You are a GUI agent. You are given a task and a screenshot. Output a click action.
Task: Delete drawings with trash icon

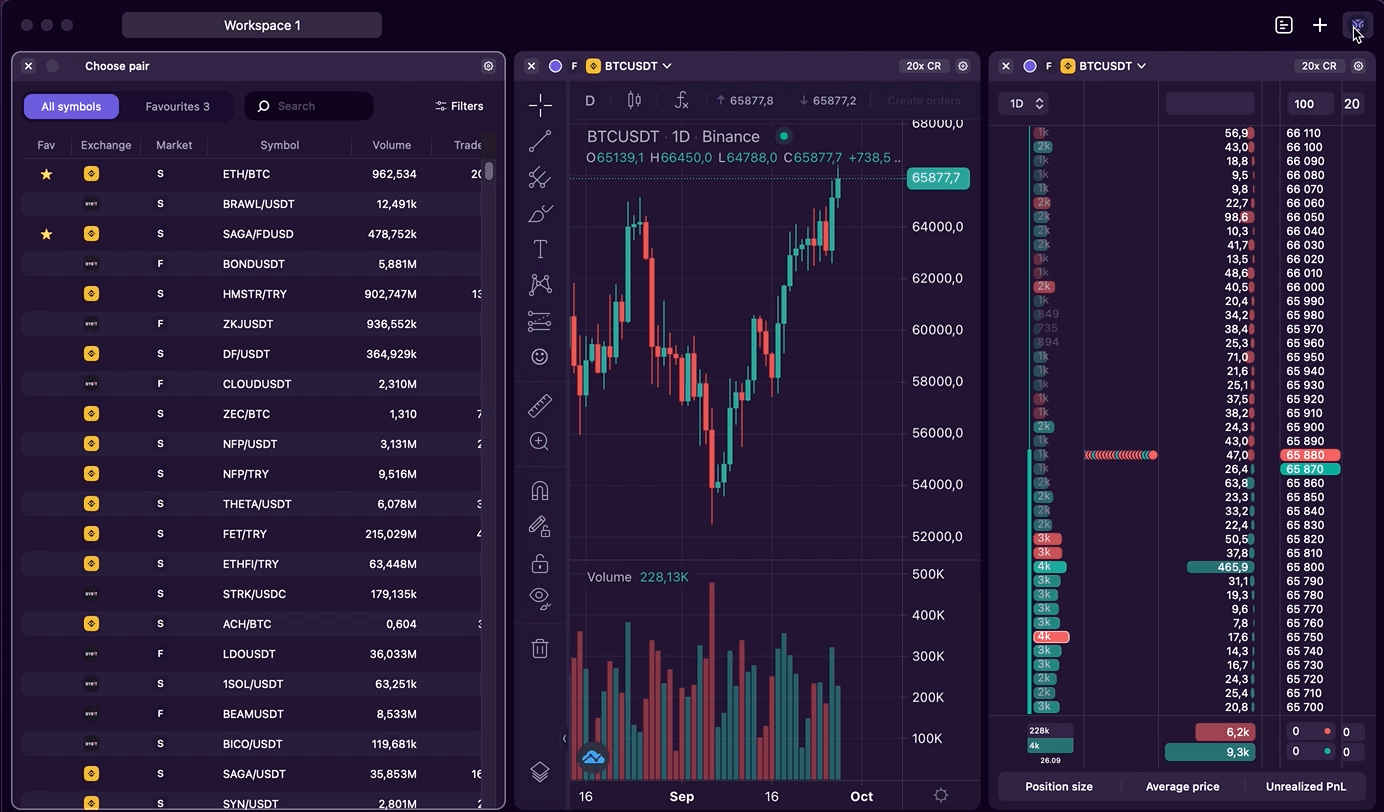540,648
